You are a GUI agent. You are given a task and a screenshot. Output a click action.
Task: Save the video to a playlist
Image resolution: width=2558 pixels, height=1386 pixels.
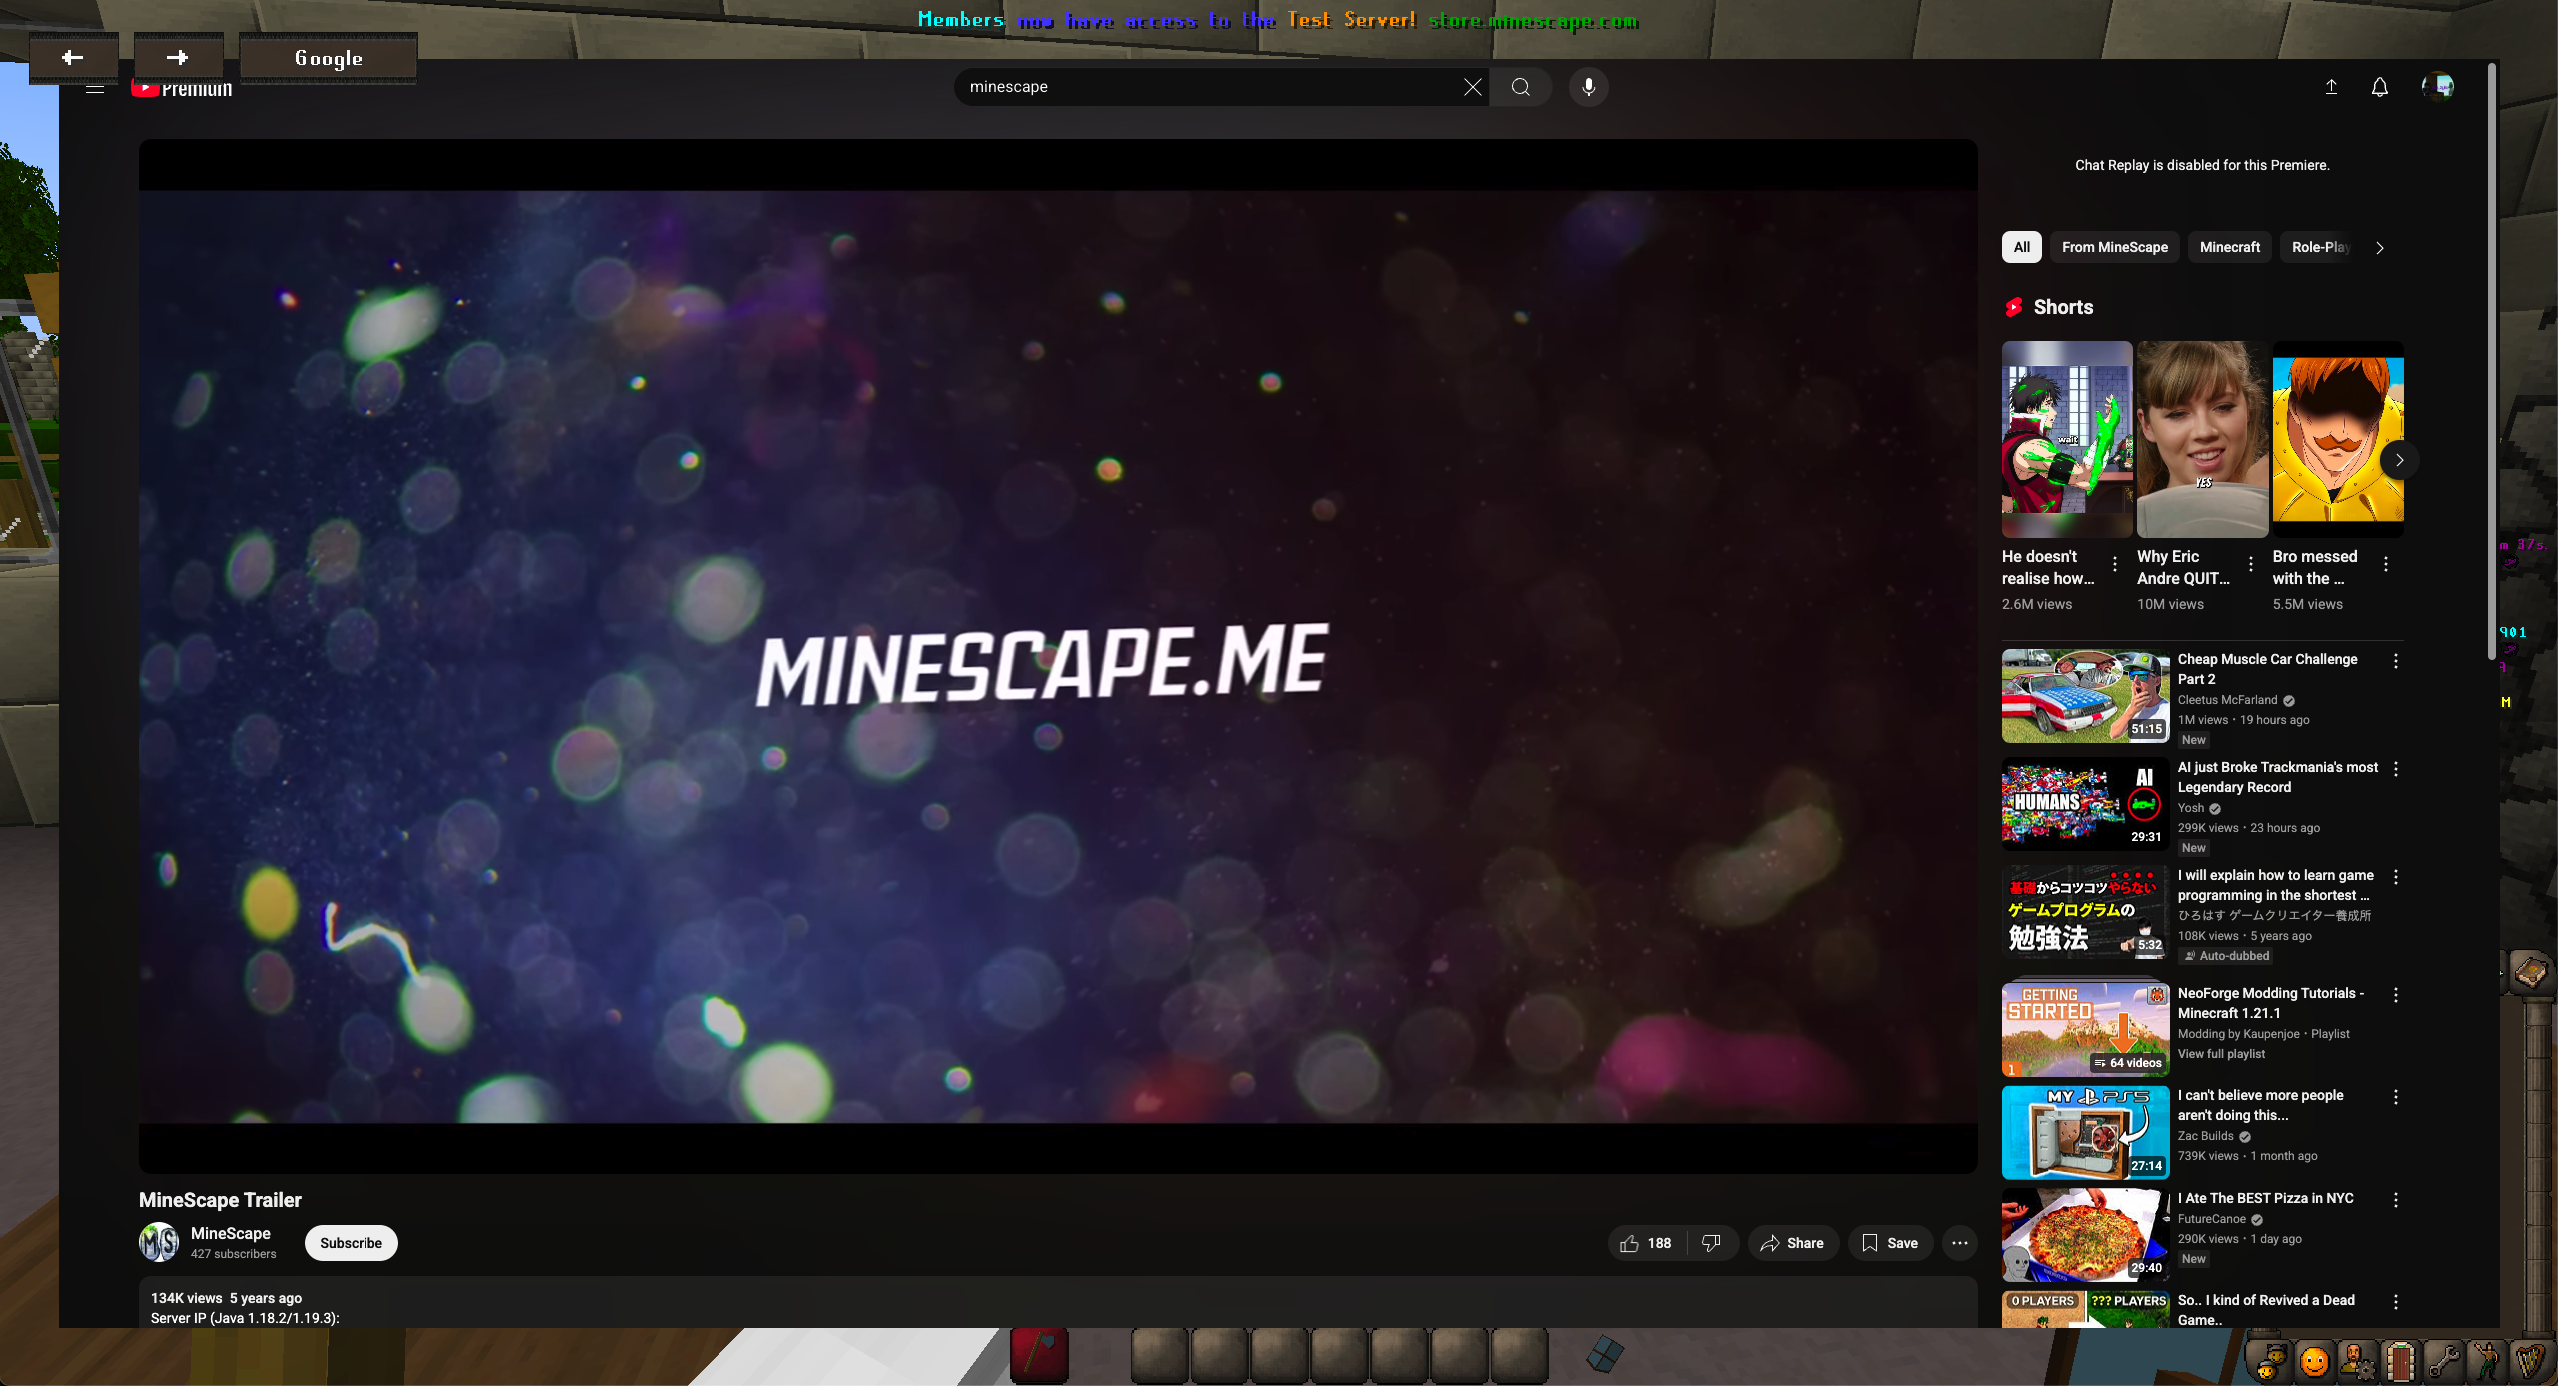coord(1890,1243)
